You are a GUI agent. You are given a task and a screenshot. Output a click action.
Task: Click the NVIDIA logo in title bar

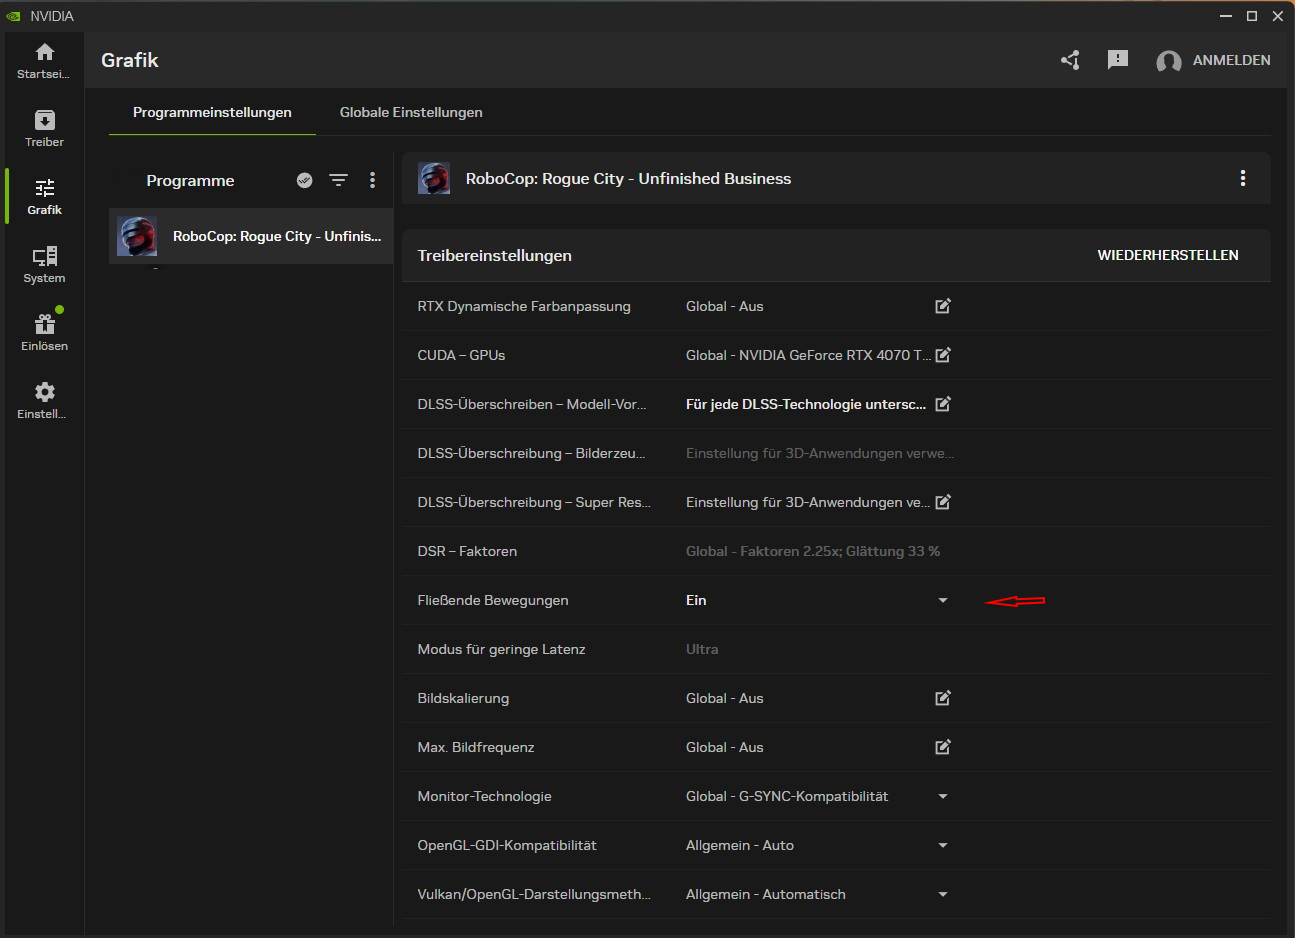pyautogui.click(x=14, y=16)
